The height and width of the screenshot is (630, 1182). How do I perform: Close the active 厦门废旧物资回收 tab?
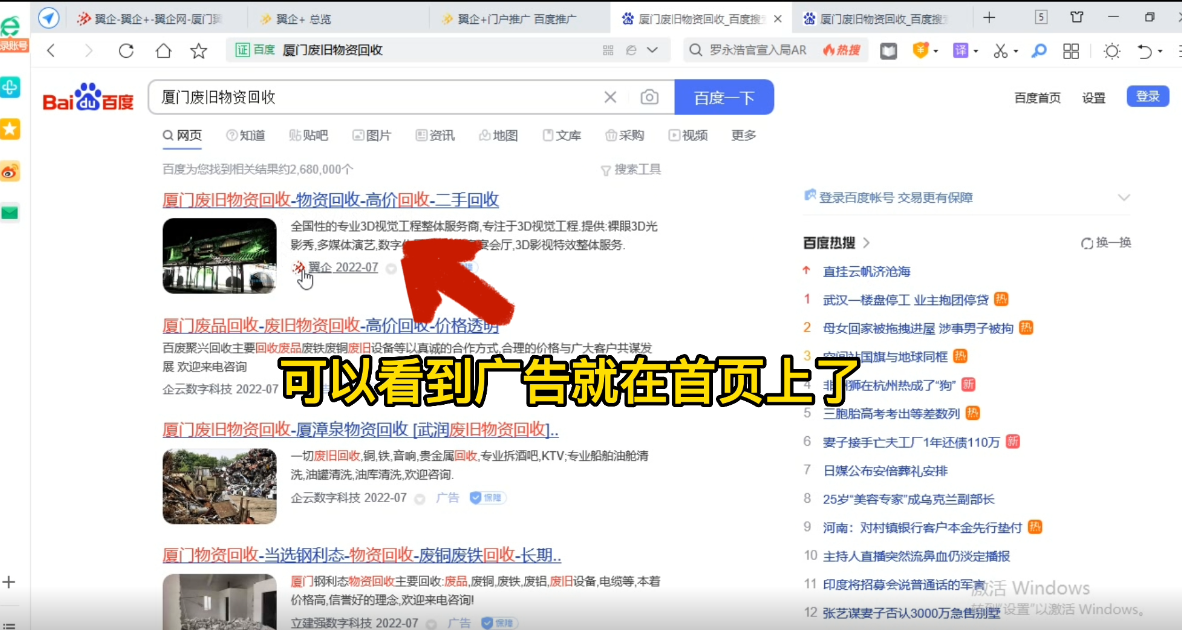(x=778, y=19)
